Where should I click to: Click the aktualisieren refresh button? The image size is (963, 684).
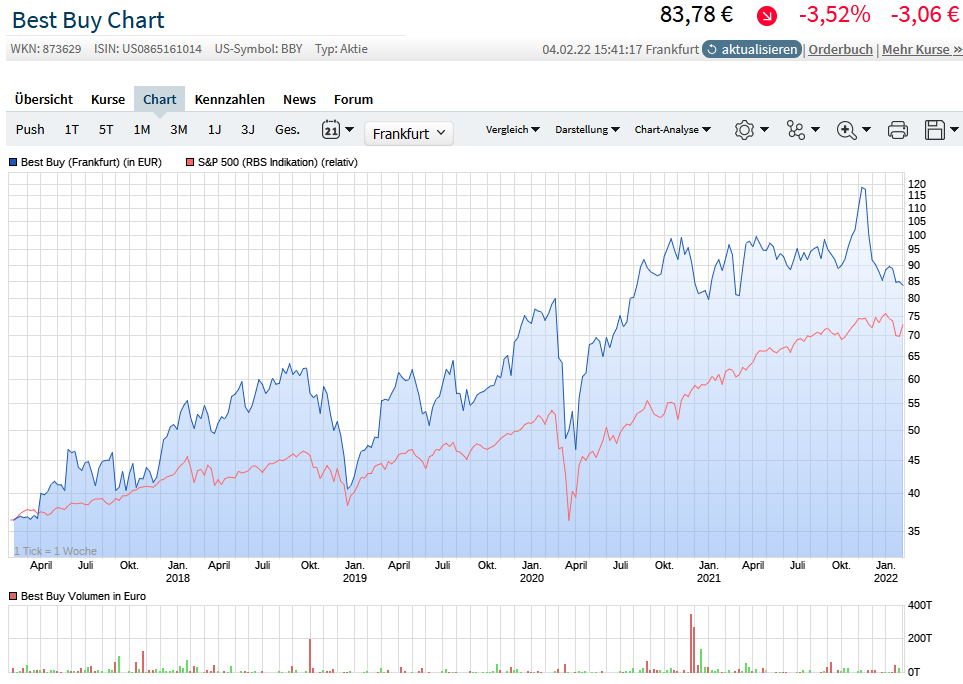click(752, 49)
